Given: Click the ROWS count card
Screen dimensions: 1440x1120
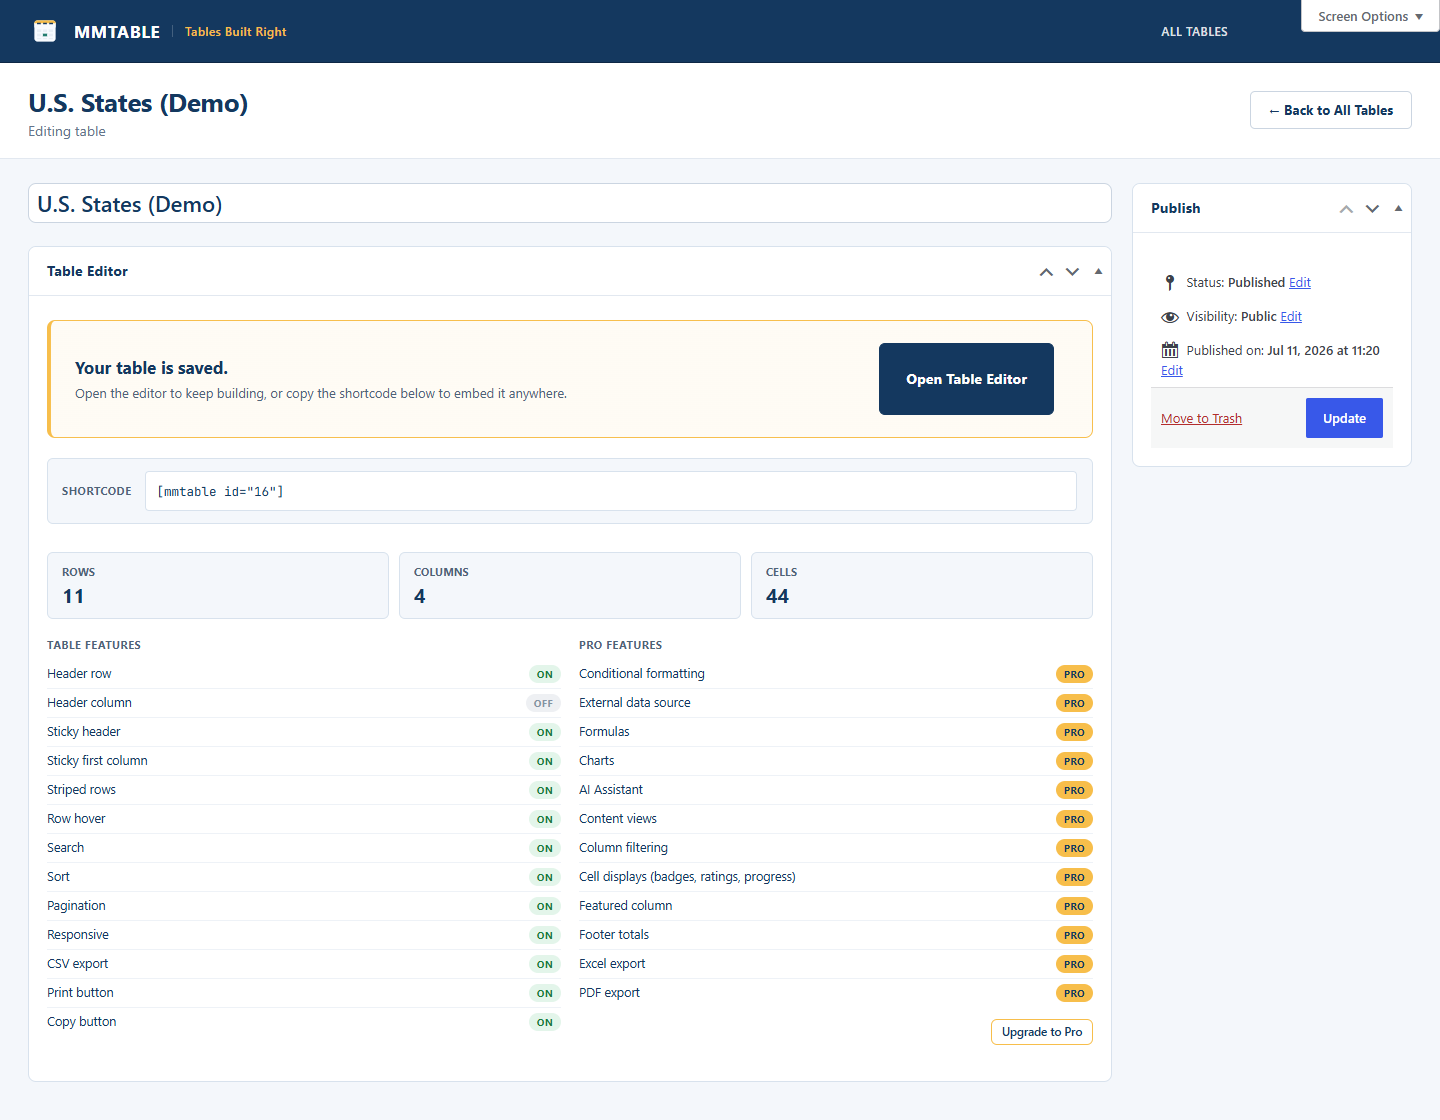Looking at the screenshot, I should click(x=218, y=585).
